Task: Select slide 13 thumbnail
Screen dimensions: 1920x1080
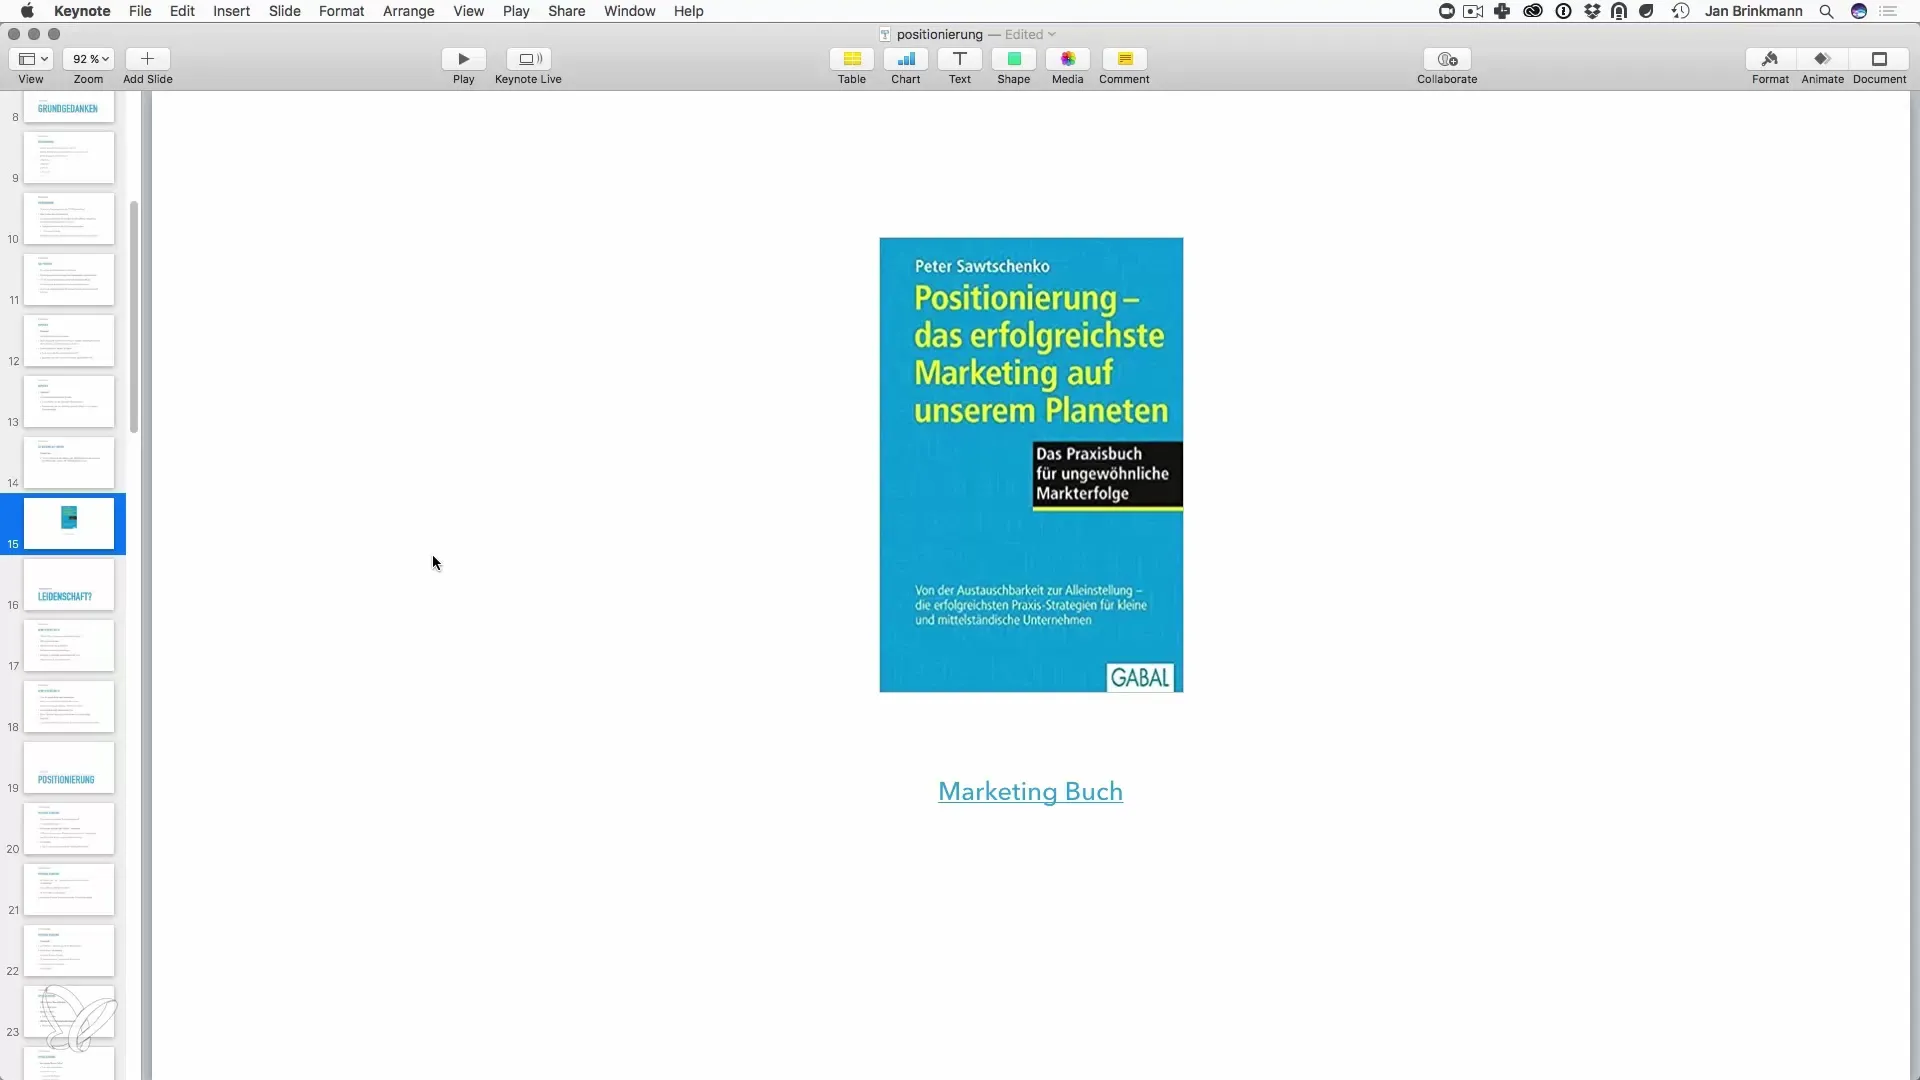Action: pyautogui.click(x=69, y=401)
